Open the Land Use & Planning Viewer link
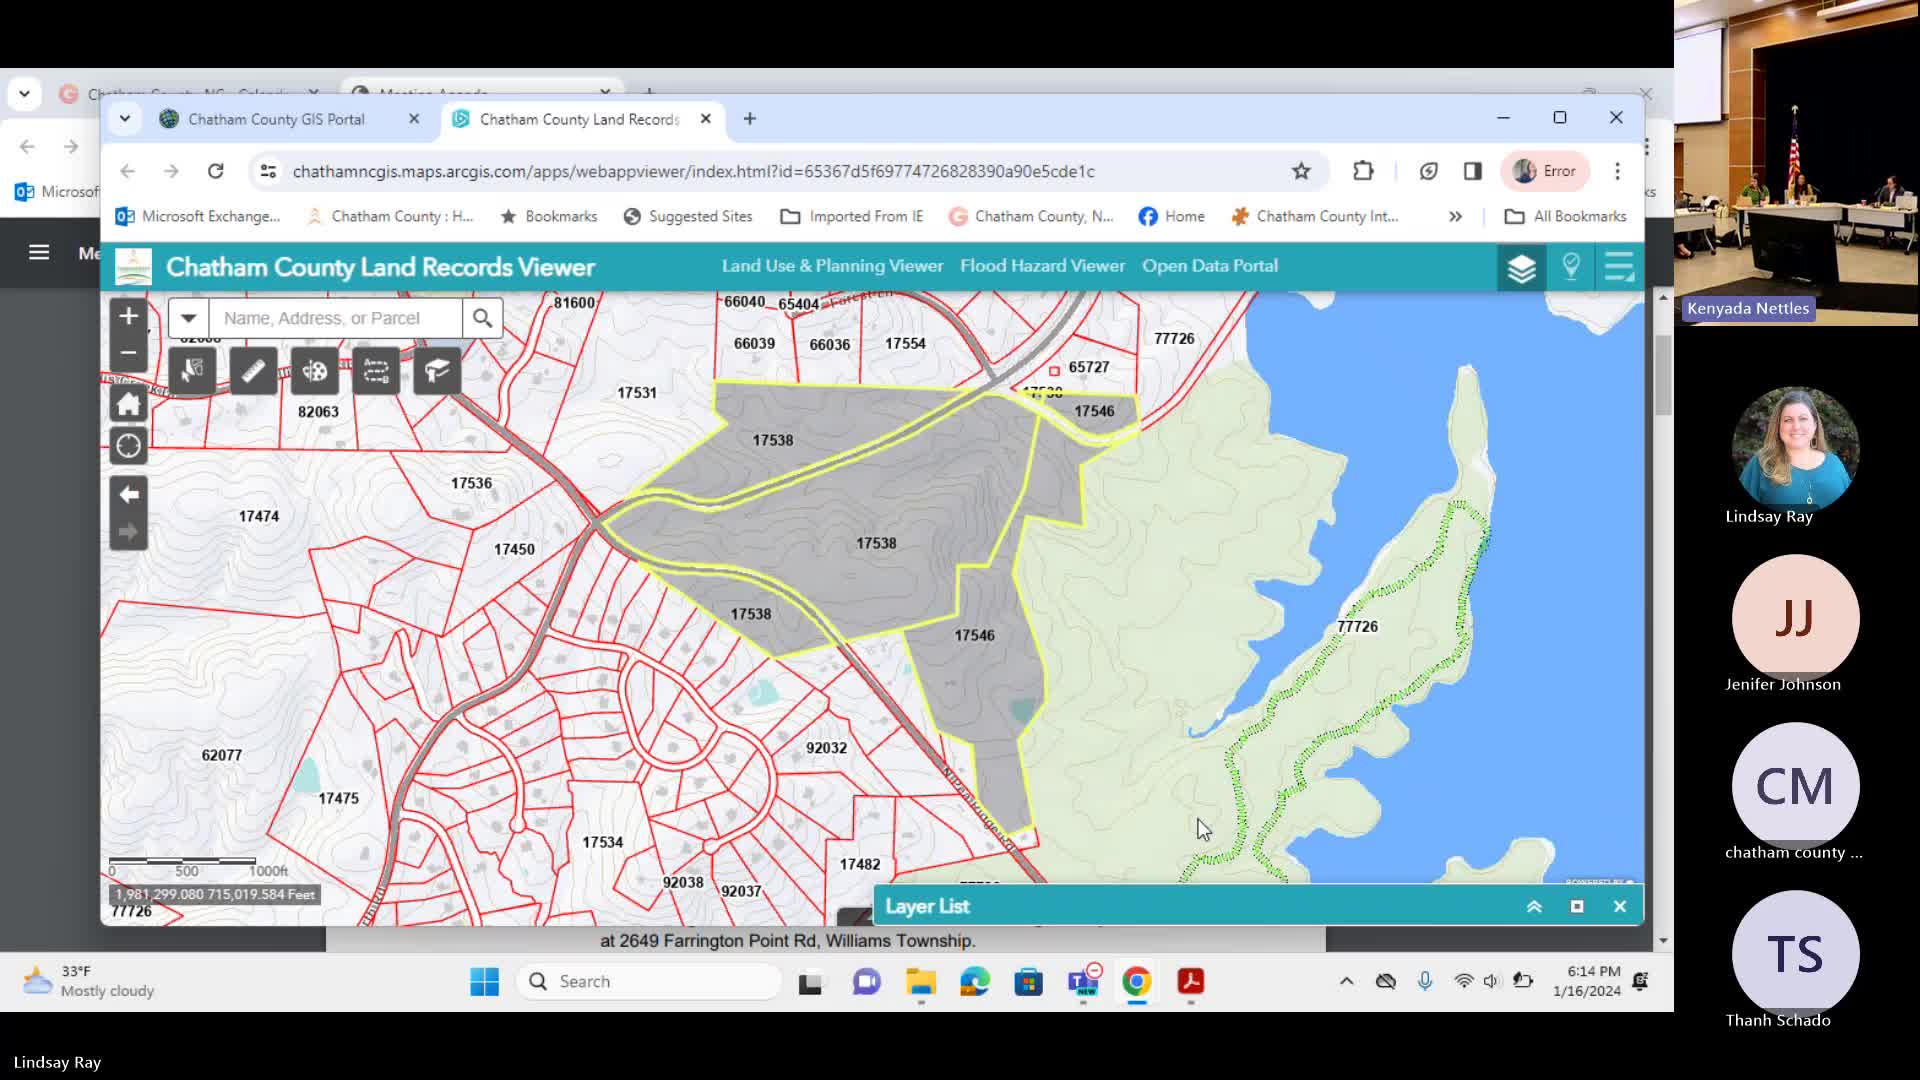The width and height of the screenshot is (1920, 1080). point(832,266)
